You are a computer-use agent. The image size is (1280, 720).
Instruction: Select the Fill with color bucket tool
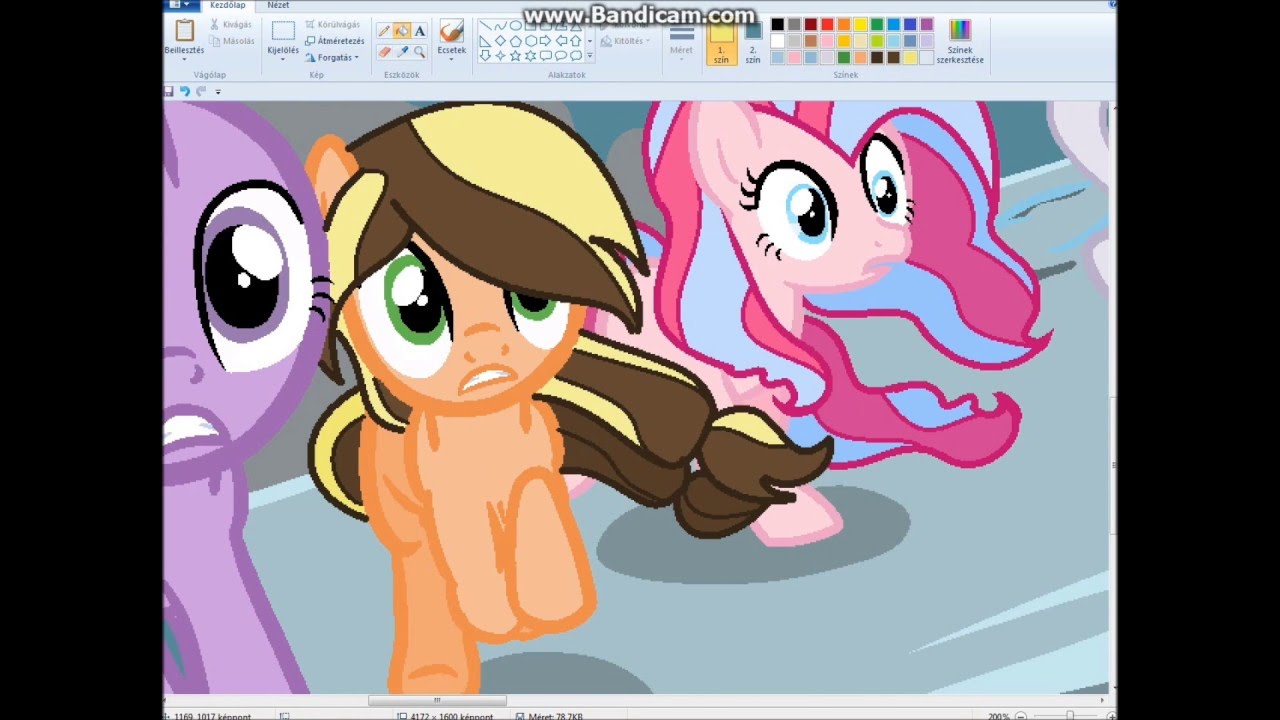[x=401, y=31]
